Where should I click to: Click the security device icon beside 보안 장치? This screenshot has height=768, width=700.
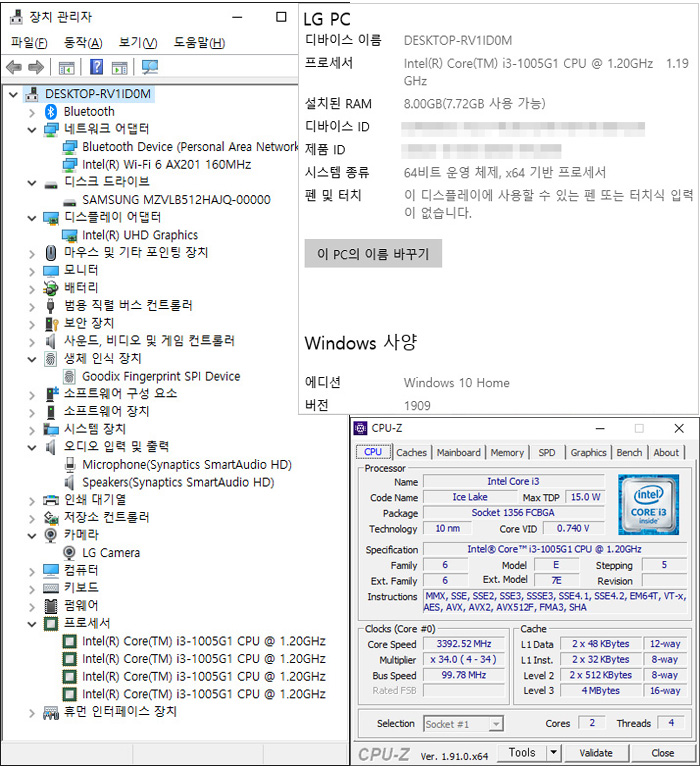coord(51,324)
